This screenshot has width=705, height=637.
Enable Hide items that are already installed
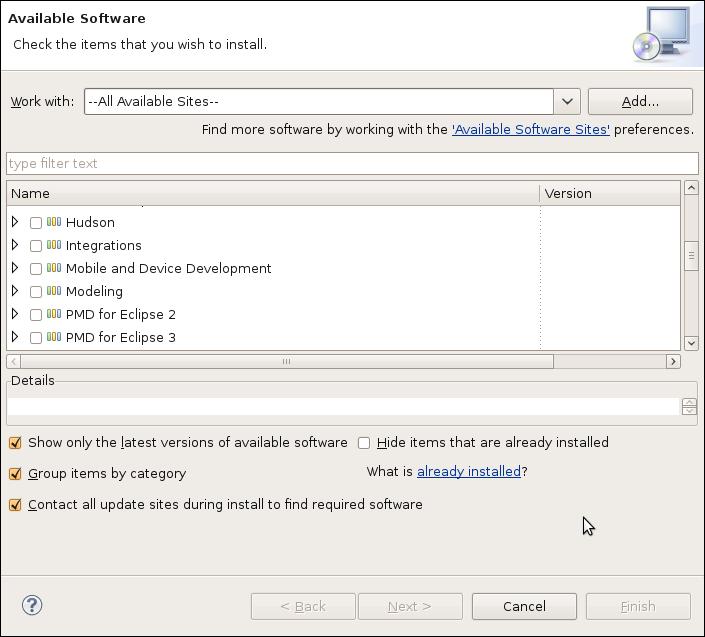tap(364, 443)
